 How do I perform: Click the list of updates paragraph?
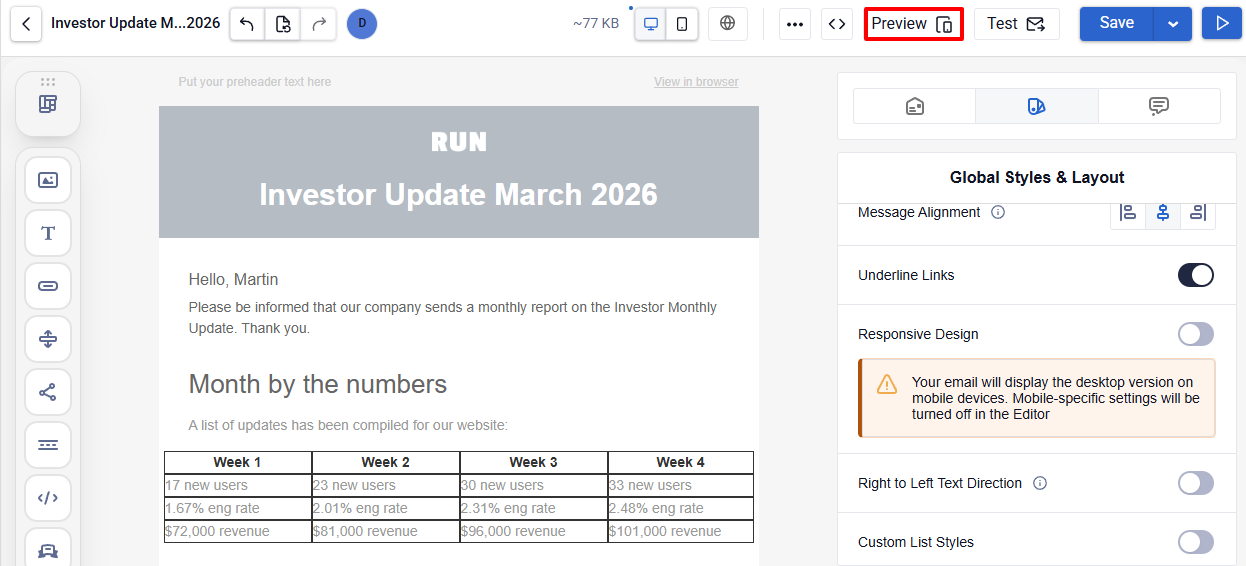coord(348,425)
